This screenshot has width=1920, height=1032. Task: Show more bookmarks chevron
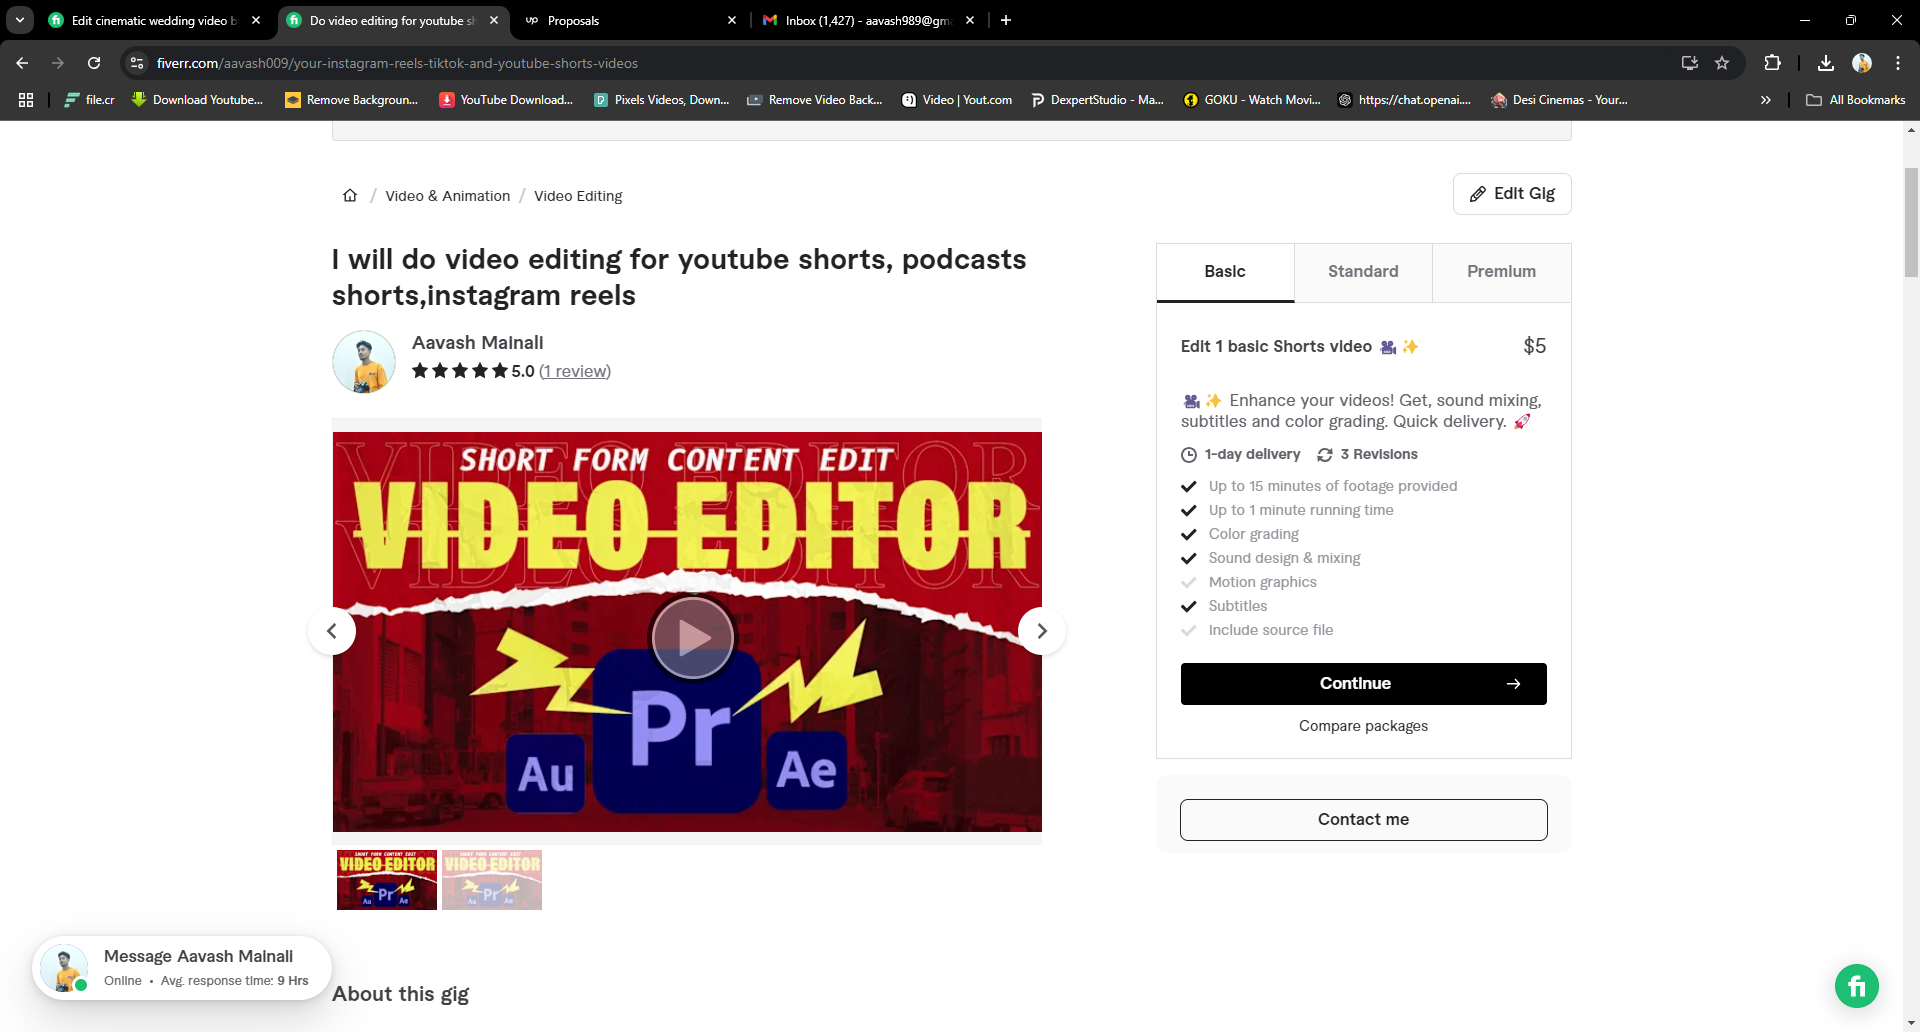point(1766,100)
